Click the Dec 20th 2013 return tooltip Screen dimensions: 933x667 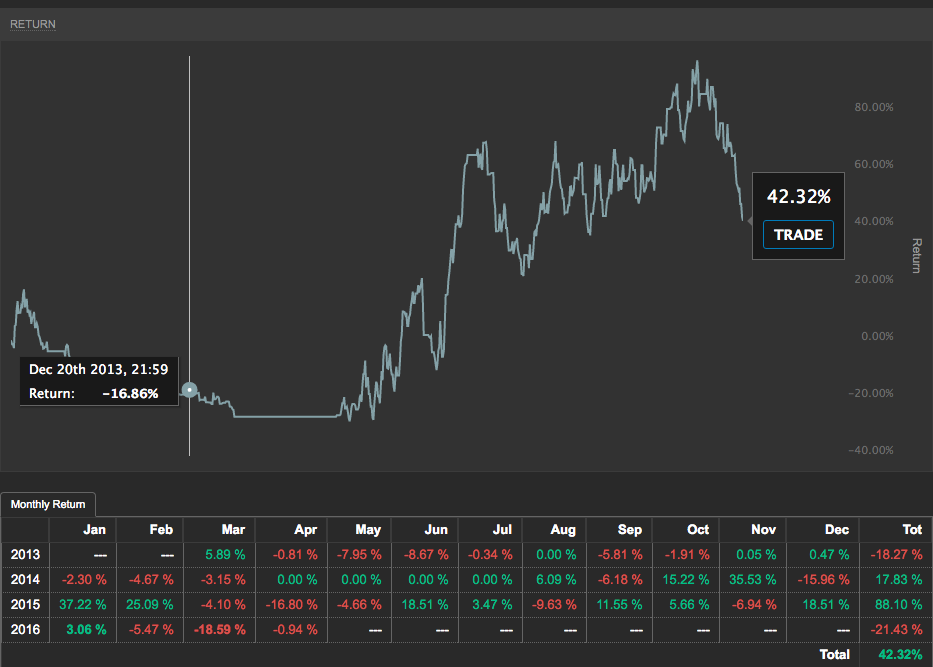(98, 381)
